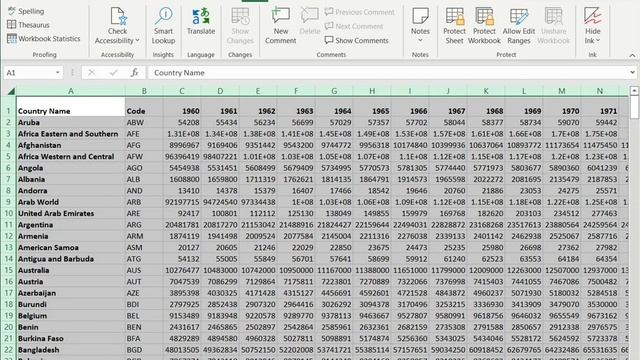Expand Check Accessibility dropdown arrow
This screenshot has height=360, width=640.
point(137,40)
